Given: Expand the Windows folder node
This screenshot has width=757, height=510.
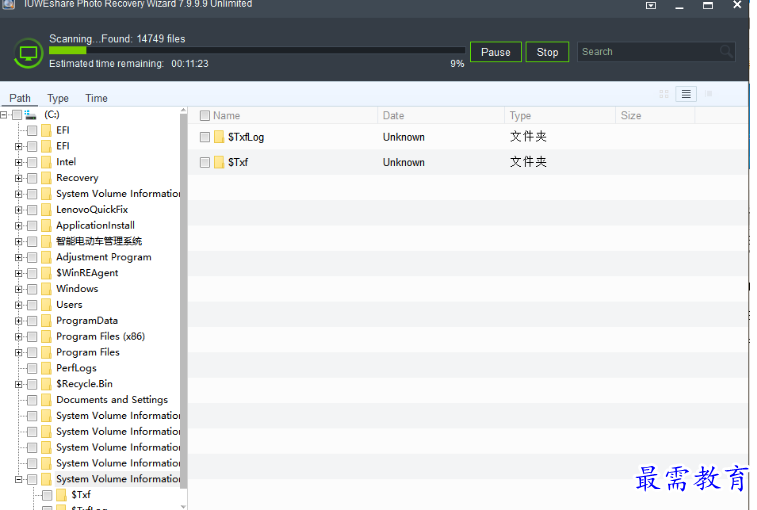Looking at the screenshot, I should 18,289.
